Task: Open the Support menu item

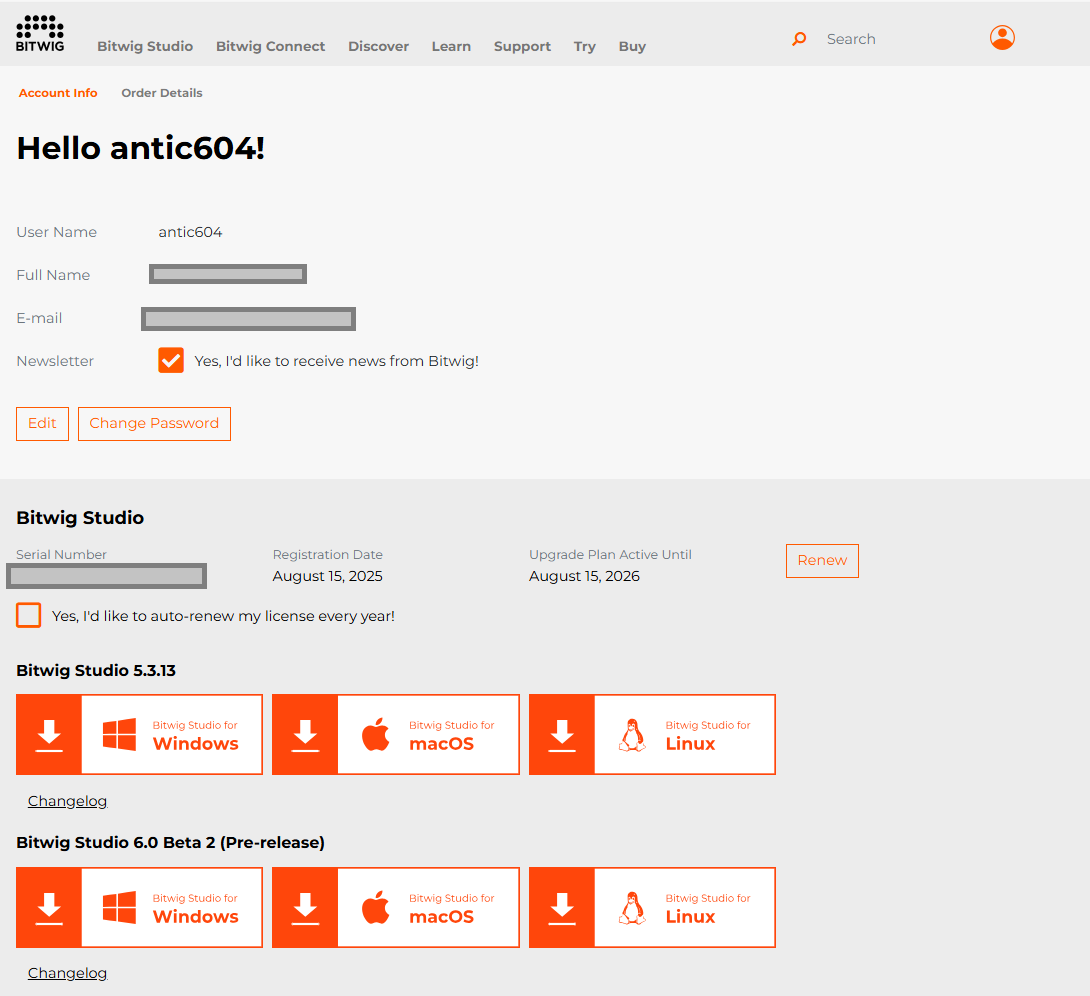Action: click(522, 47)
